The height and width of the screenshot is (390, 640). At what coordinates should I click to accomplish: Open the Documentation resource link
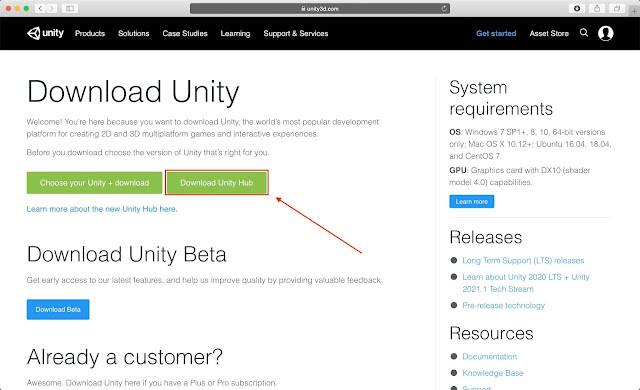click(489, 356)
